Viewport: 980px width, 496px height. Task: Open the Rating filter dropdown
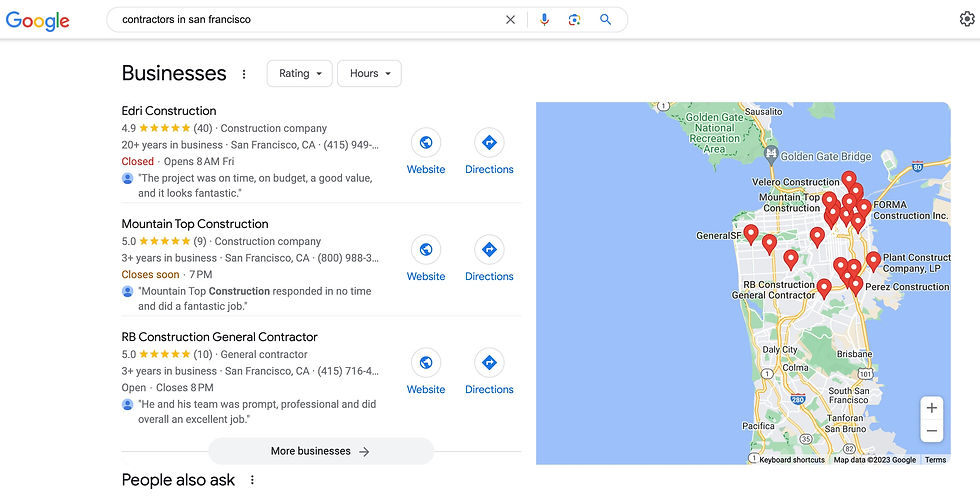[299, 74]
